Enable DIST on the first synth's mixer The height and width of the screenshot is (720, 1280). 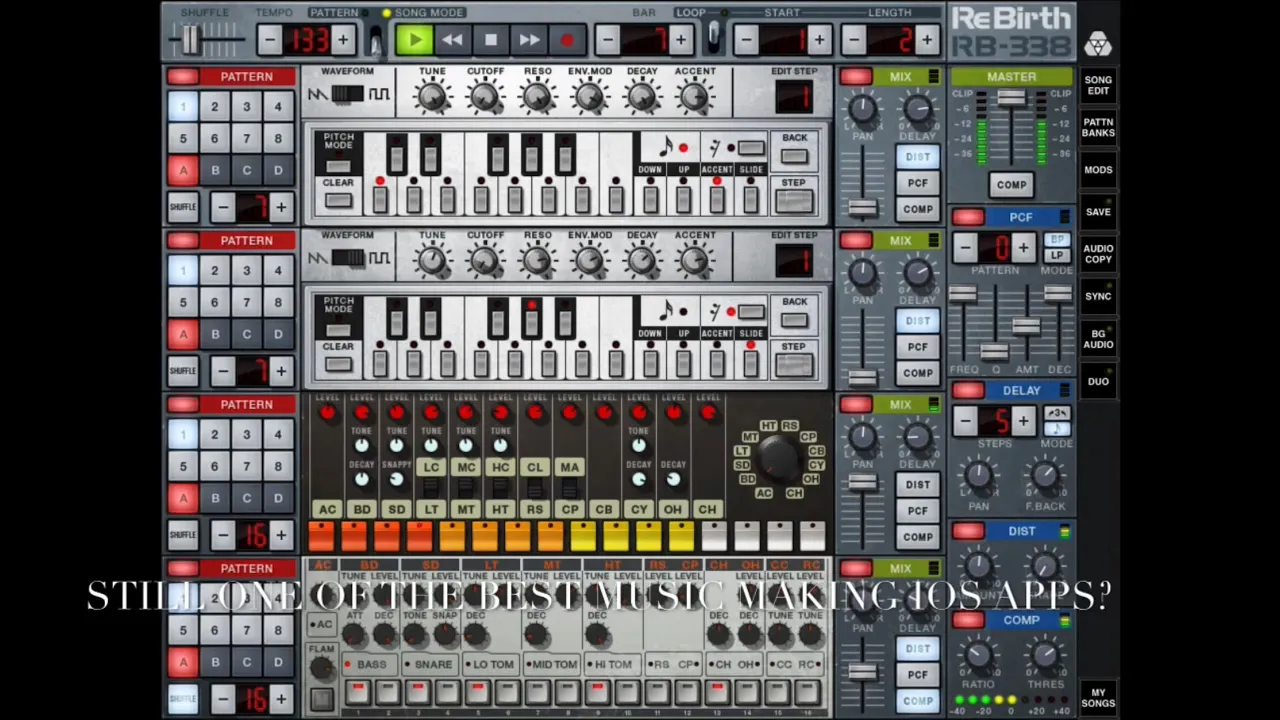point(918,157)
